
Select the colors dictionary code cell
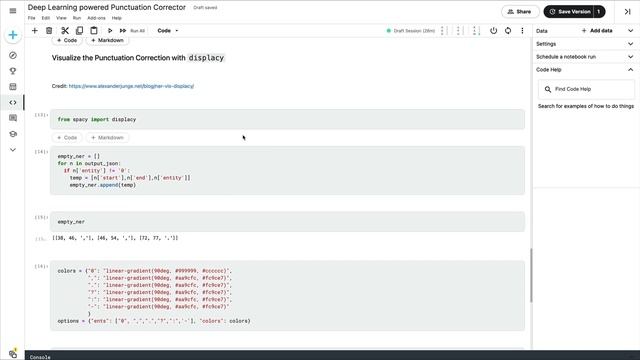[x=287, y=296]
